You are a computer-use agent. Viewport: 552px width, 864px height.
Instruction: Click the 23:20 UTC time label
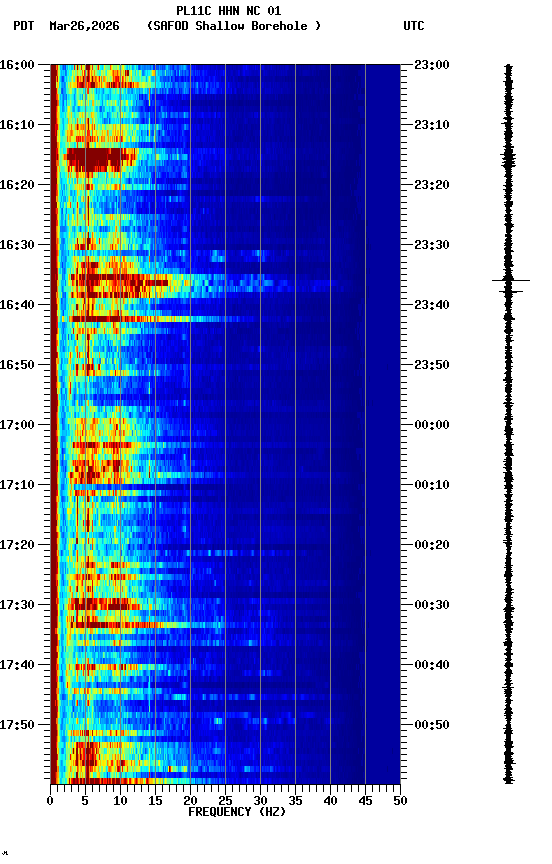(x=432, y=185)
